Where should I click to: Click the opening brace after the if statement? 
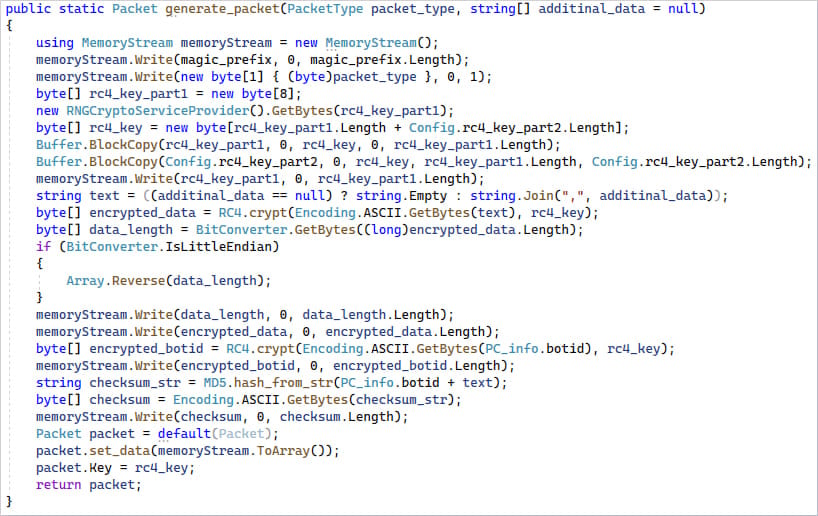(x=40, y=264)
